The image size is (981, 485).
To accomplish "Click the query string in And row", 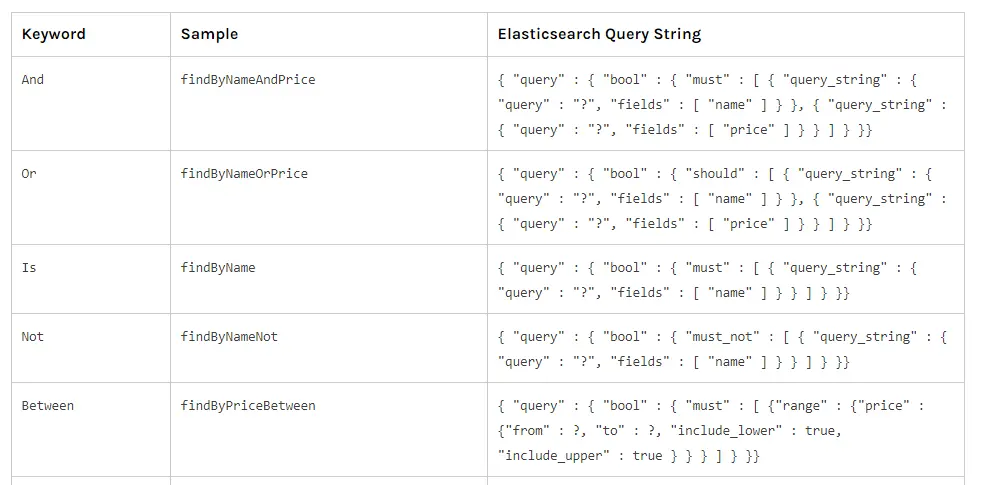I will coord(720,104).
